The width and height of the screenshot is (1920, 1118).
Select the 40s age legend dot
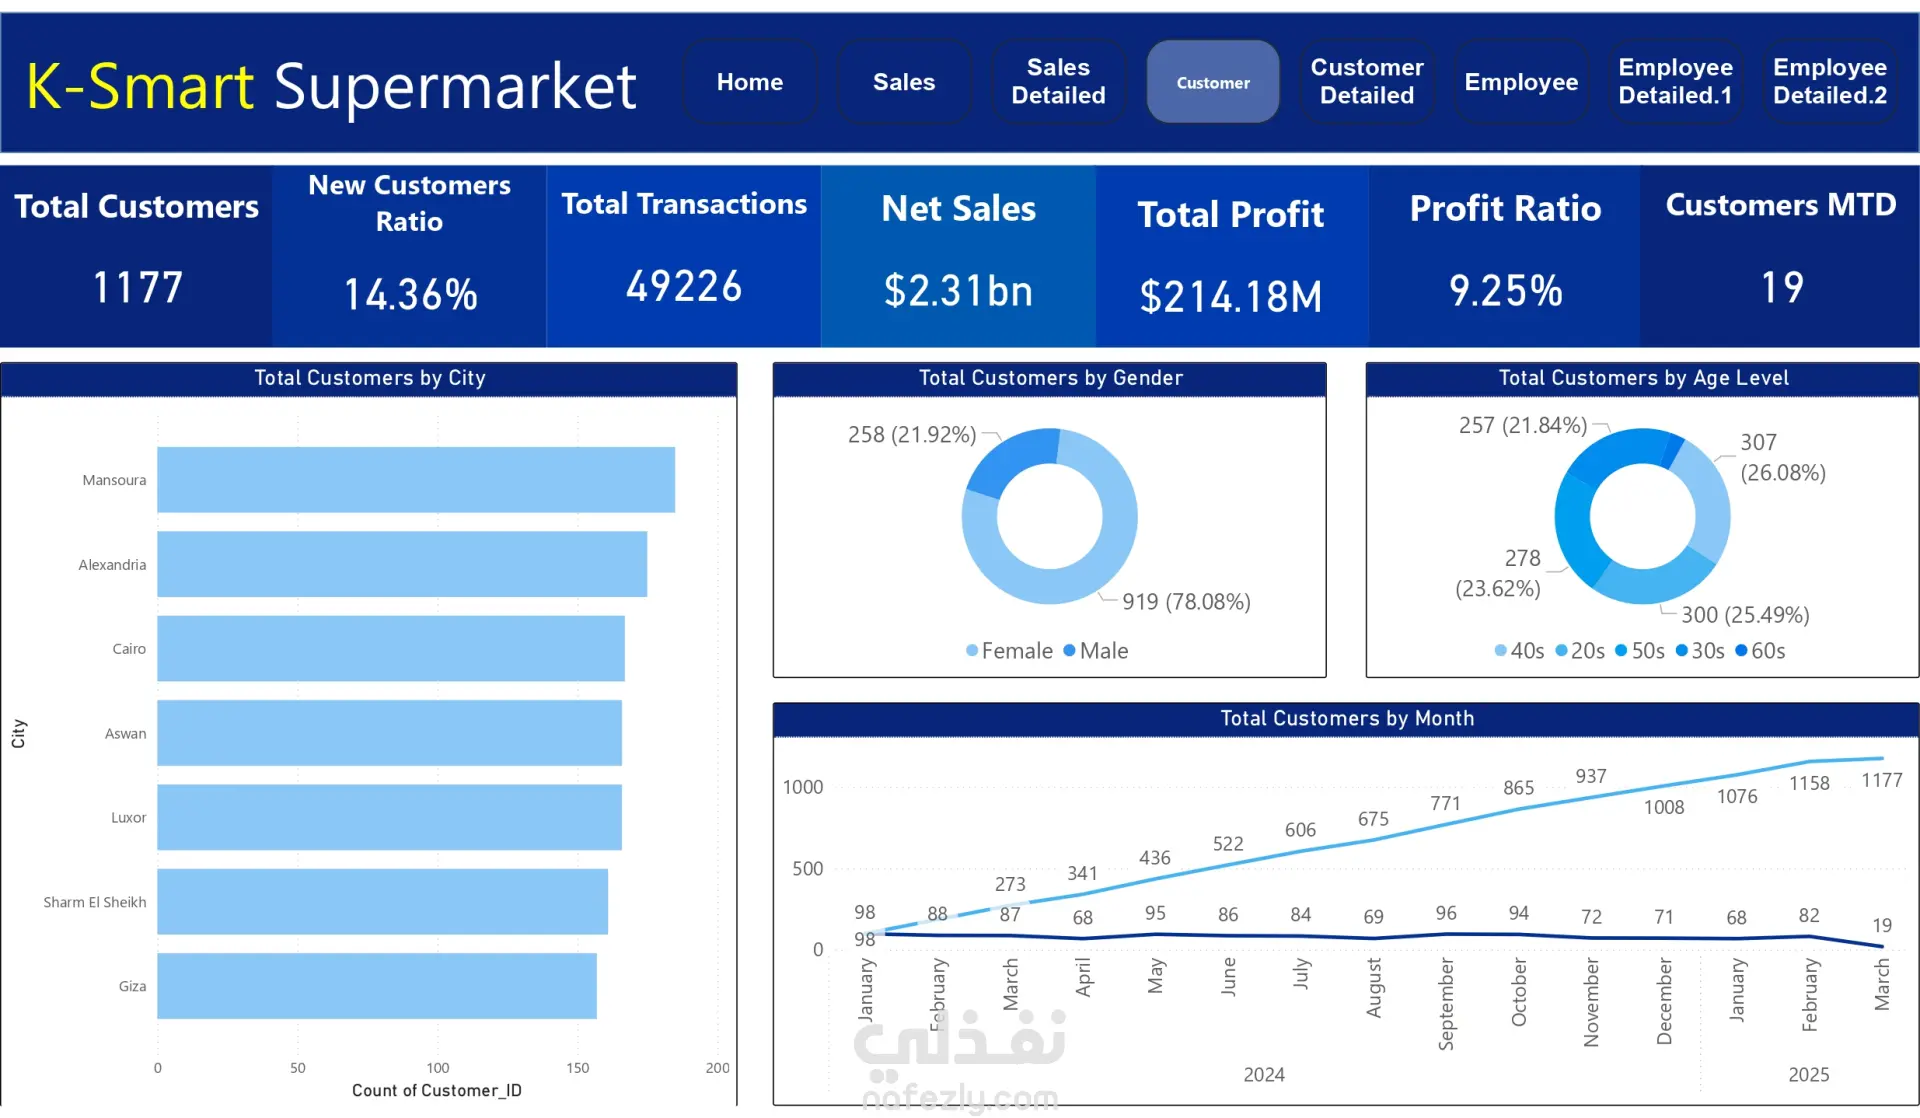tap(1500, 651)
